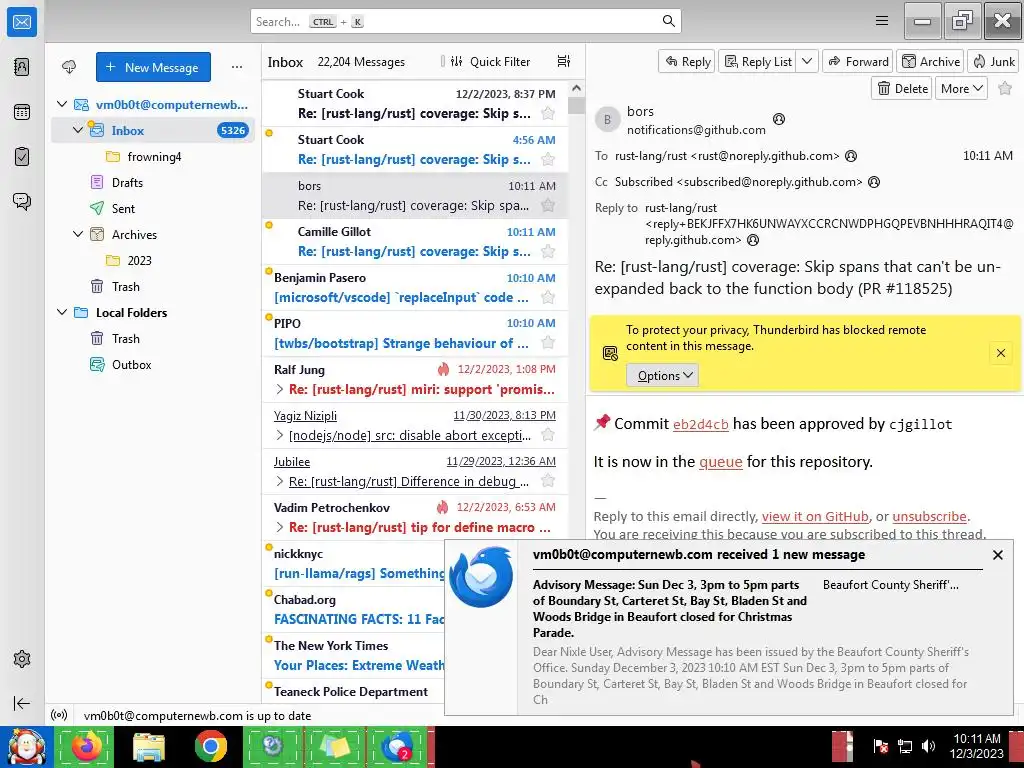Viewport: 1024px width, 768px height.
Task: Star the open message in header
Action: point(1005,88)
